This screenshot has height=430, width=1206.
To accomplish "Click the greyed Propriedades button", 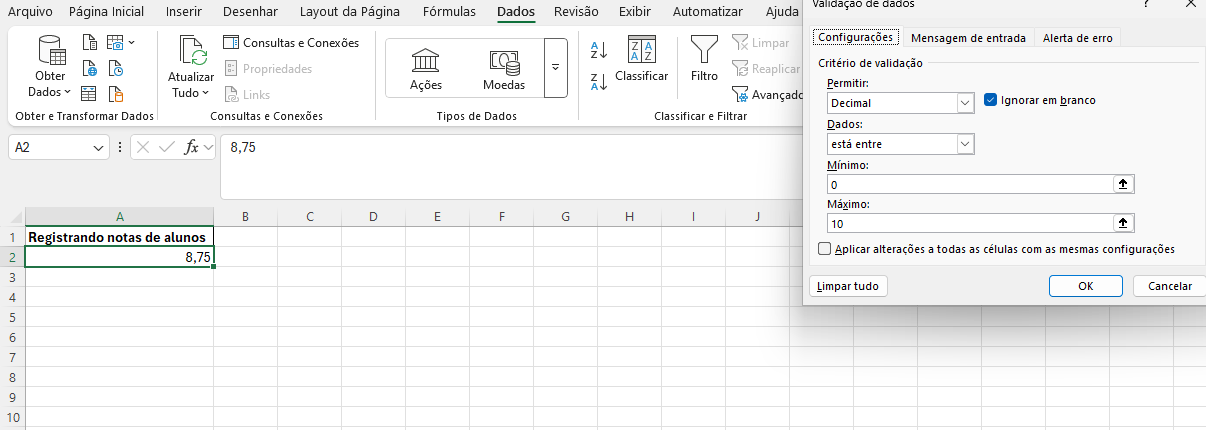I will coord(268,69).
